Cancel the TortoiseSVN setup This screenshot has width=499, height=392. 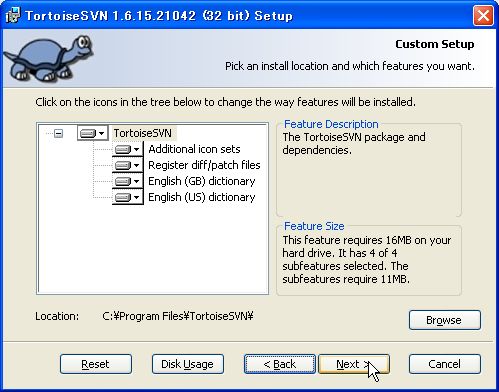click(445, 364)
